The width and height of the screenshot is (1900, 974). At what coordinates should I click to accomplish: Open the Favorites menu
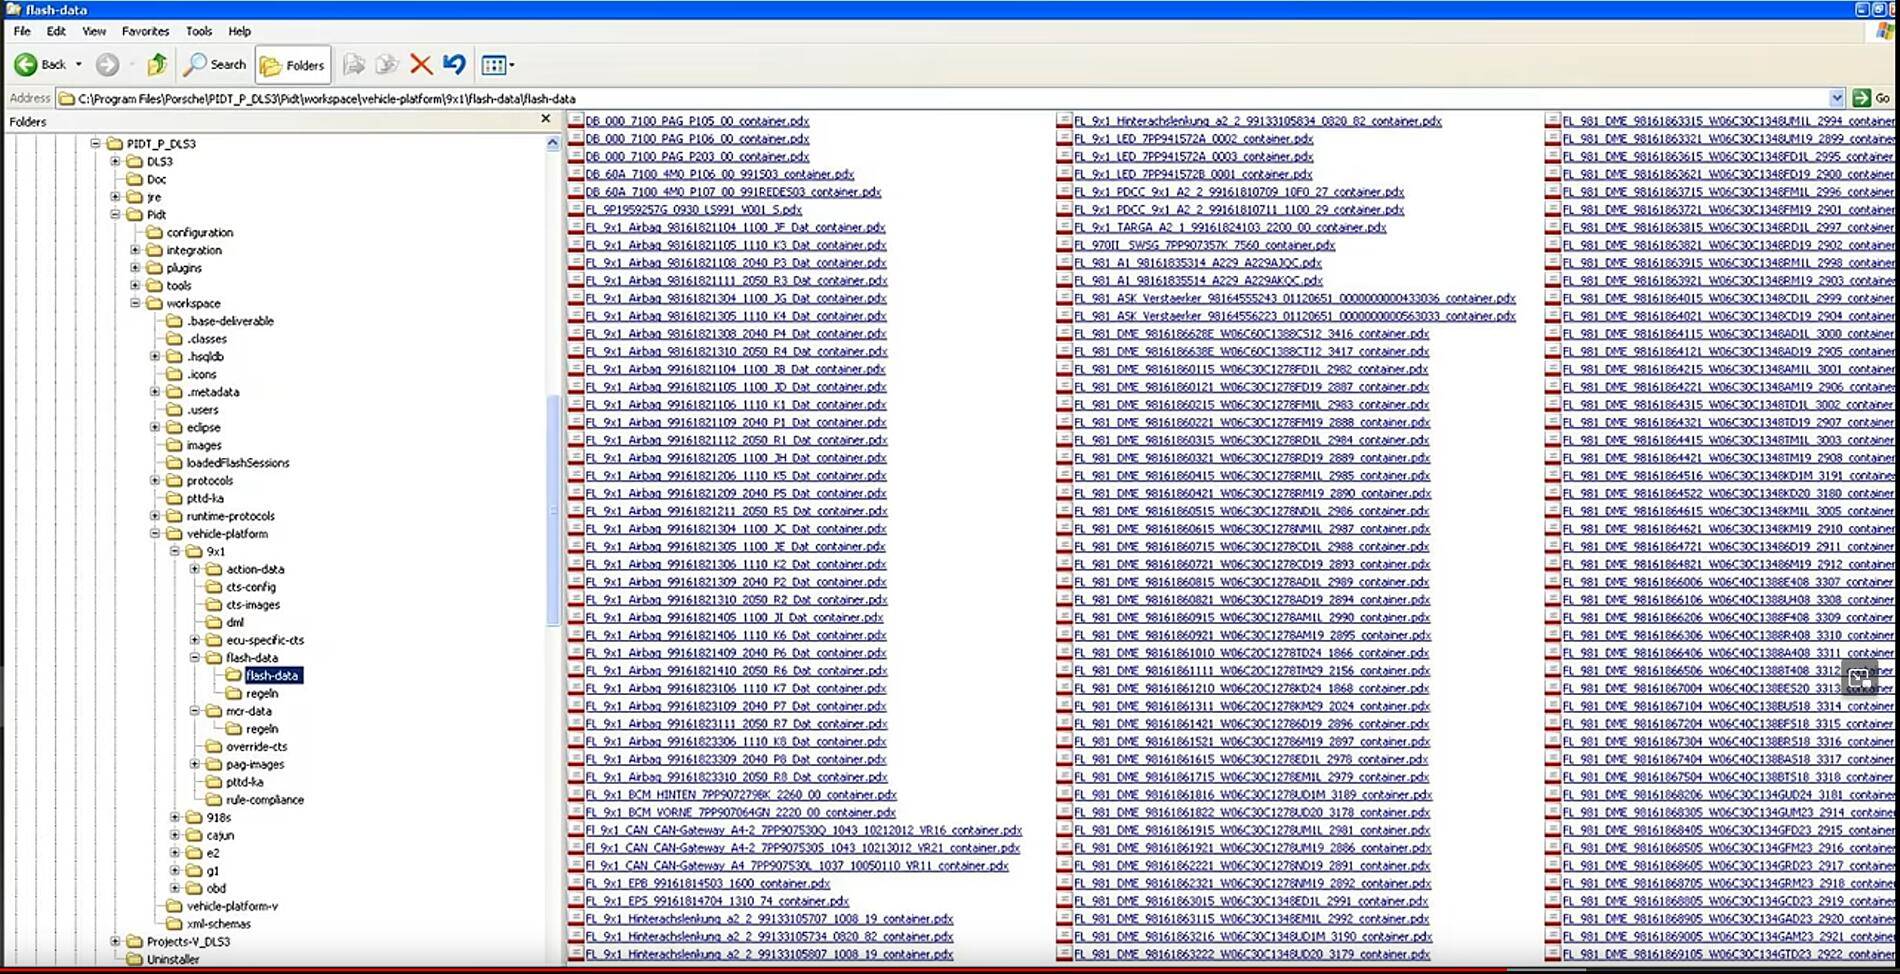(145, 31)
